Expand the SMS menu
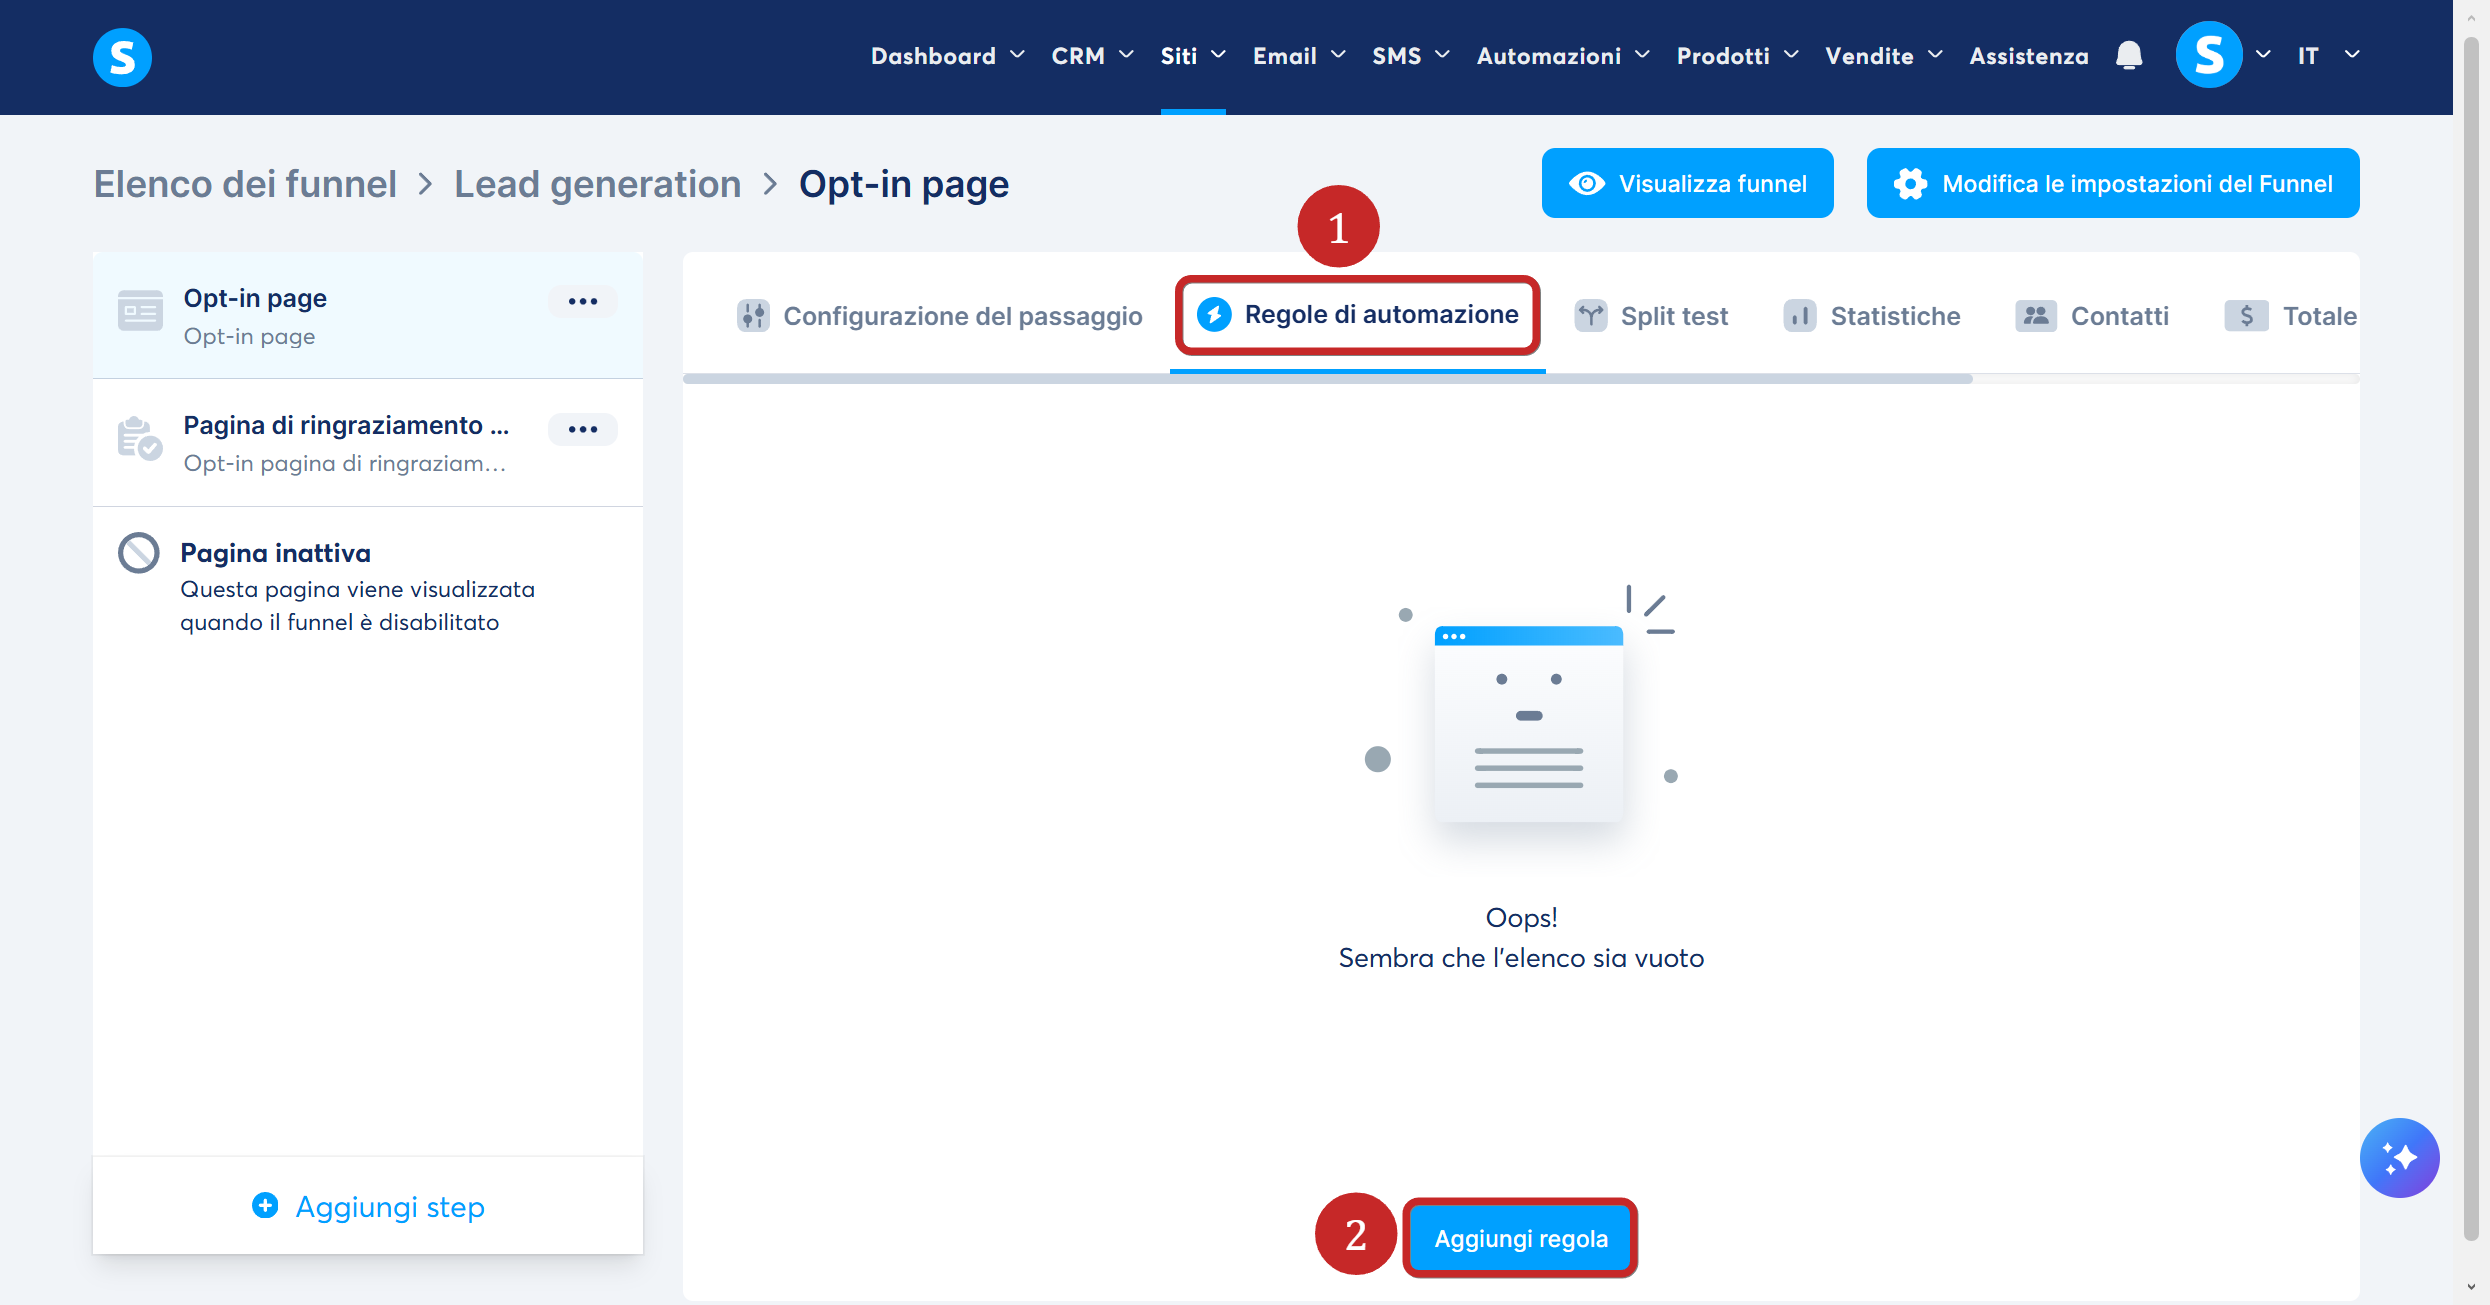The image size is (2490, 1305). pyautogui.click(x=1410, y=56)
